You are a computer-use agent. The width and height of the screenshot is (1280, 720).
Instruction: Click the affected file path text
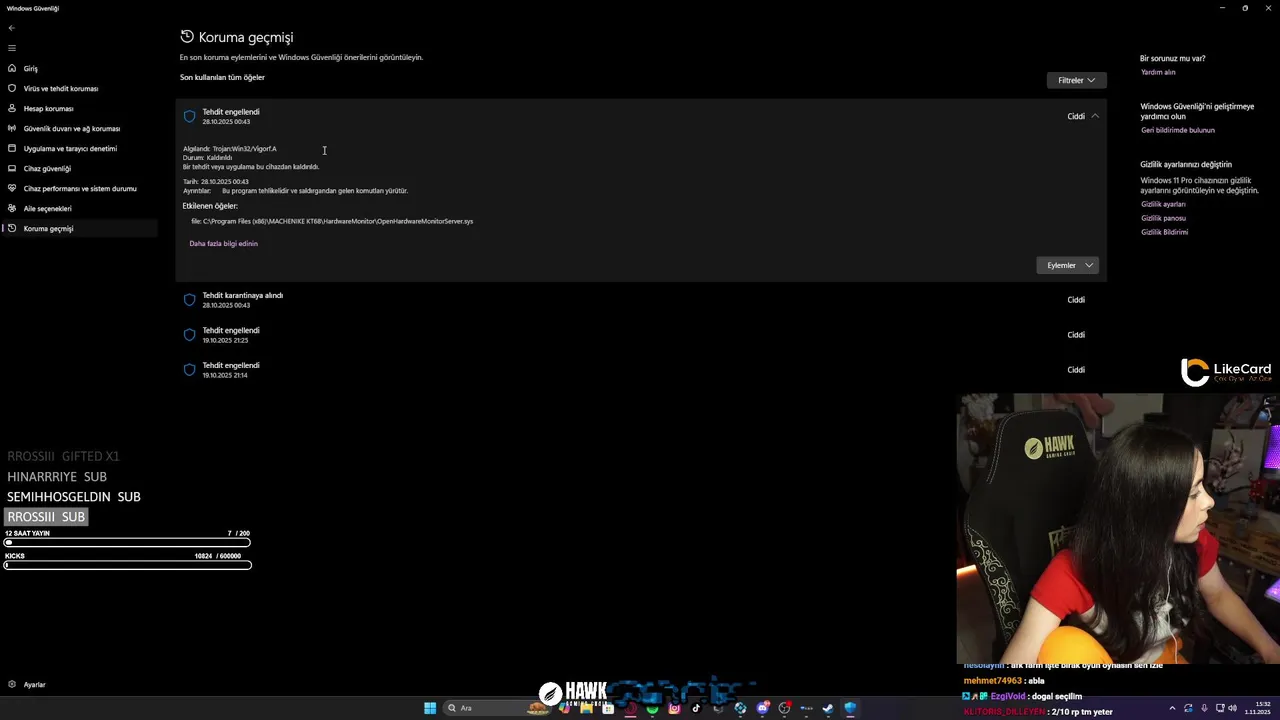(332, 221)
